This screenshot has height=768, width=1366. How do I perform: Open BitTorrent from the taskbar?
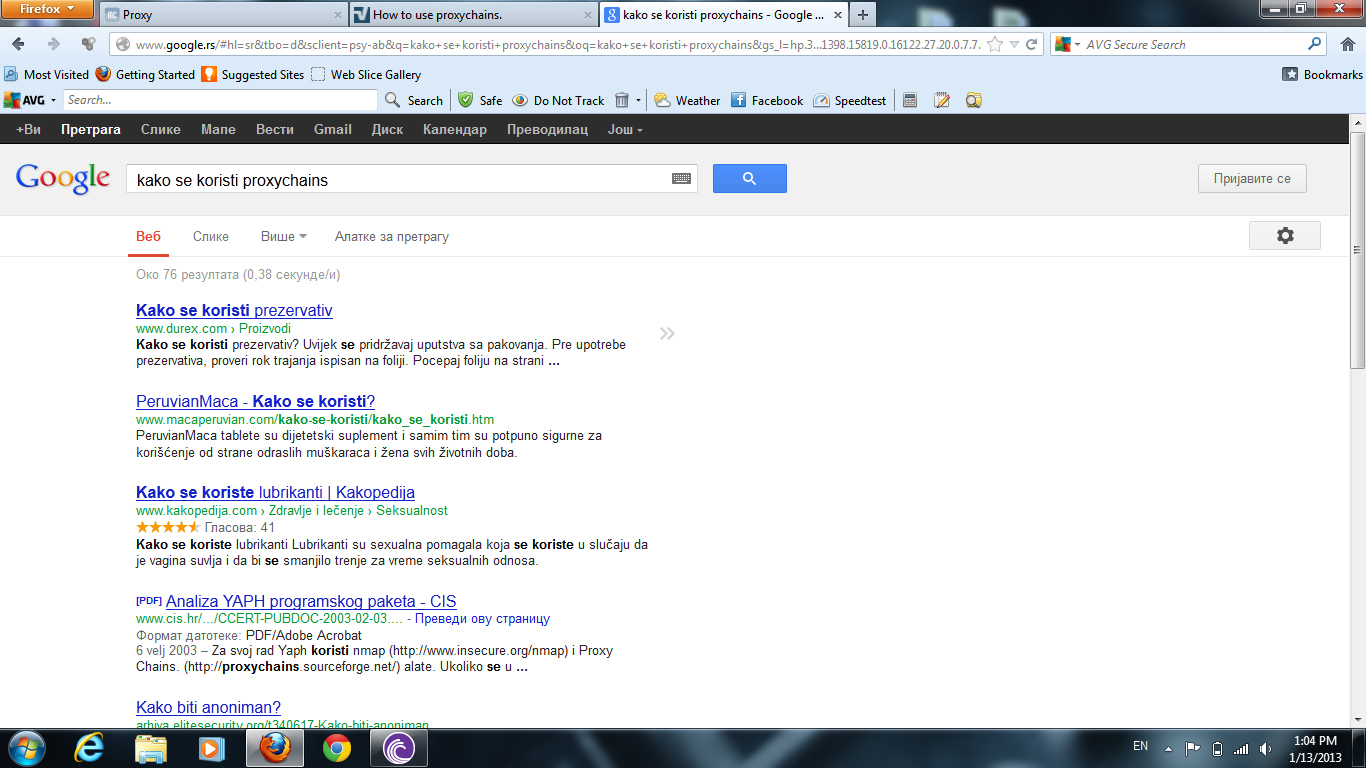398,748
